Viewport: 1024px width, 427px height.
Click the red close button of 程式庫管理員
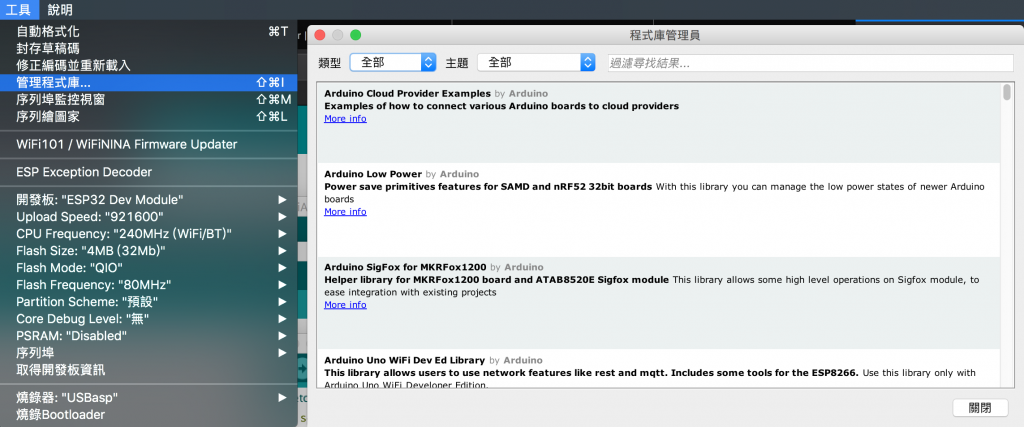(320, 35)
